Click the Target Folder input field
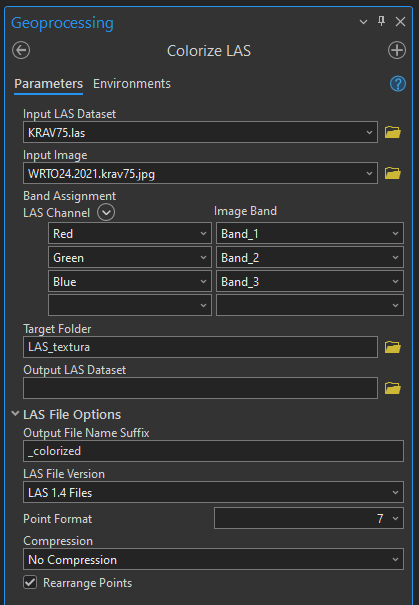Viewport: 419px width, 605px height. (200, 347)
